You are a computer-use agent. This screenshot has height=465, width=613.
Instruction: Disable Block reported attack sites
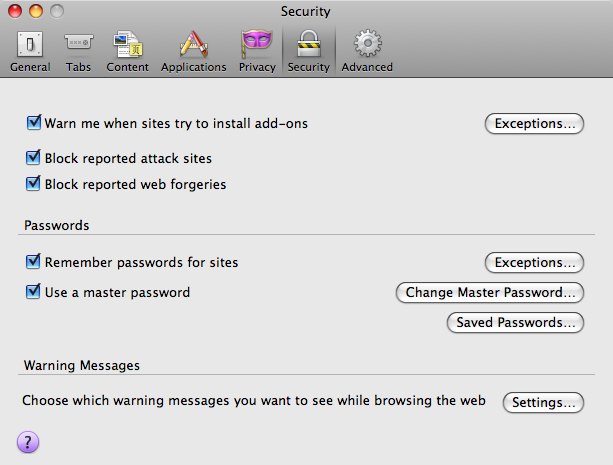tap(34, 158)
